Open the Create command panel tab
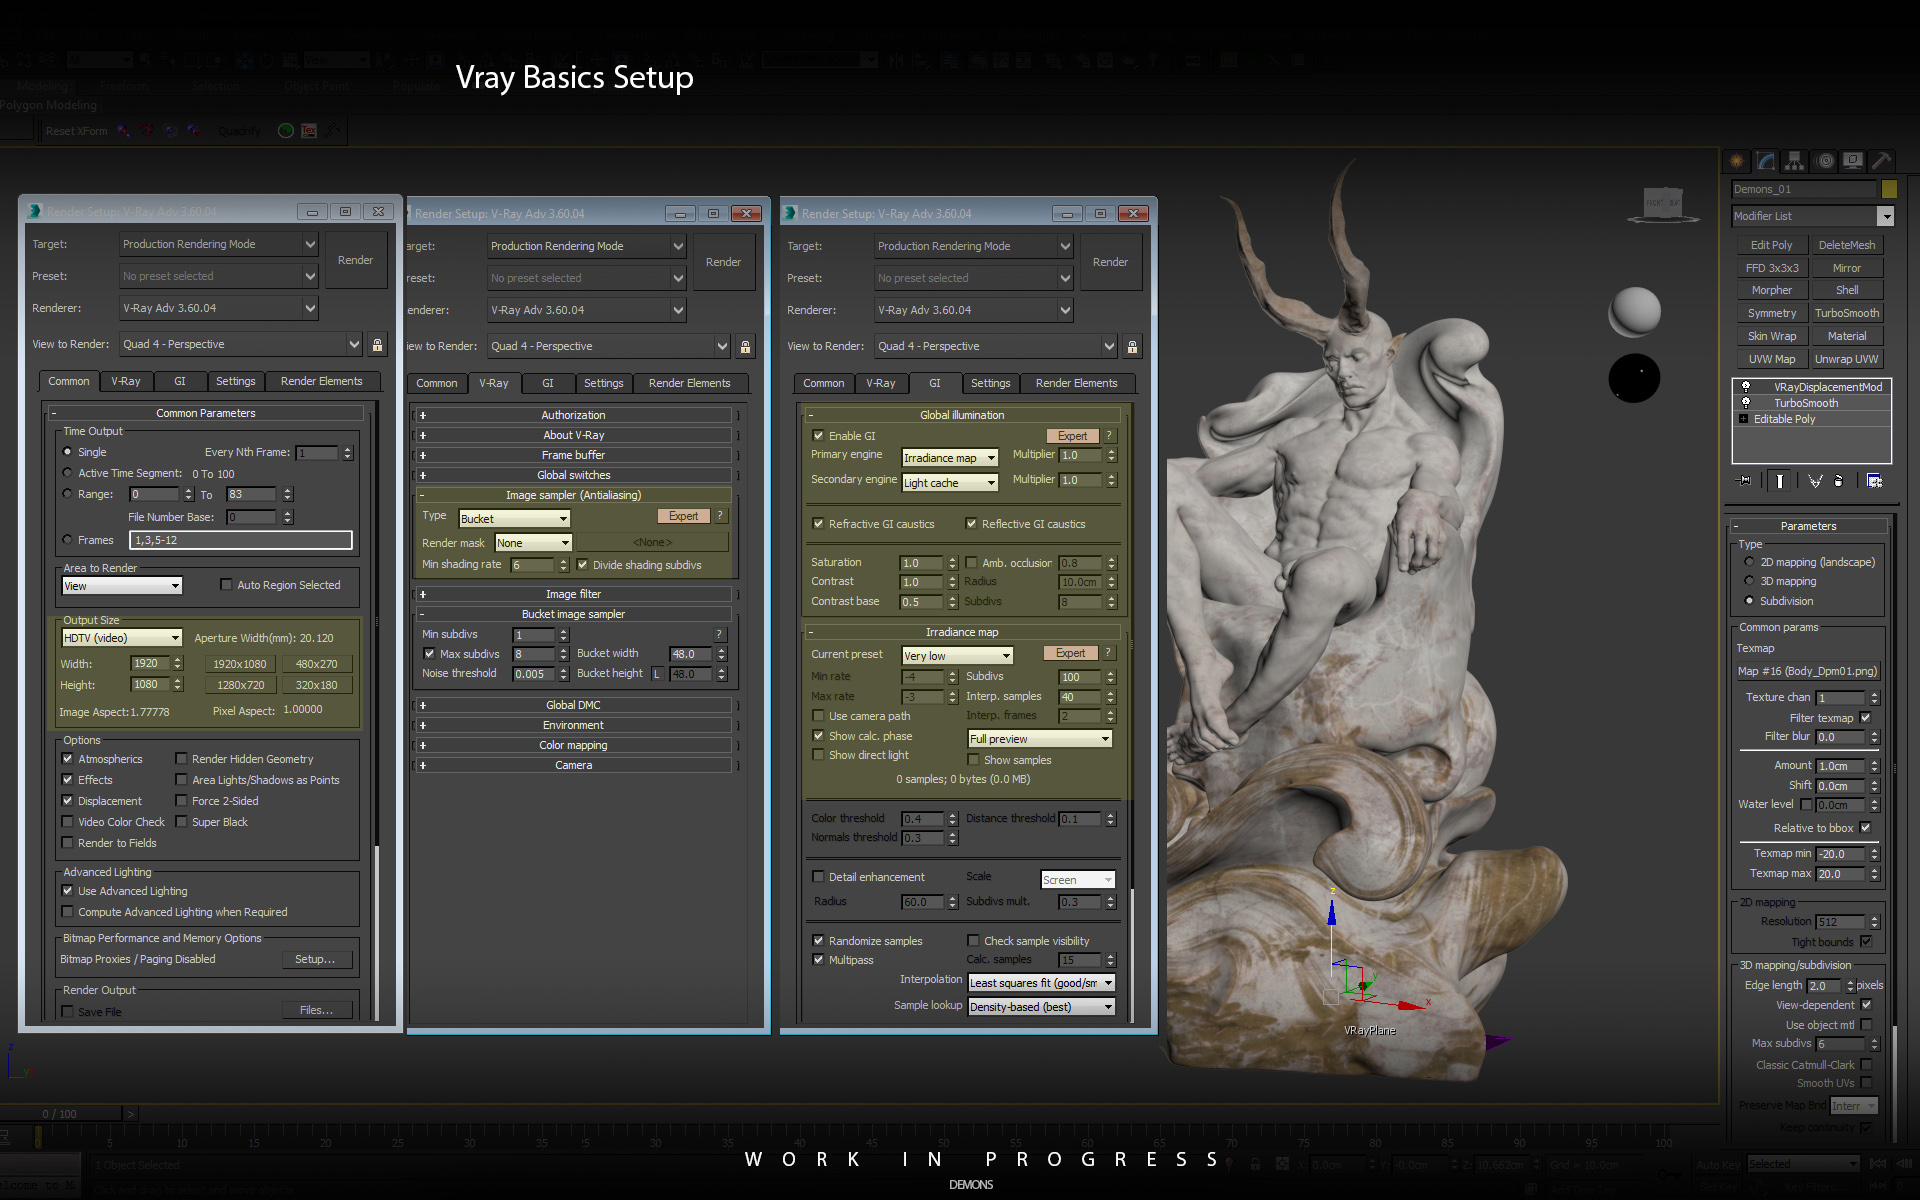 pos(1737,161)
